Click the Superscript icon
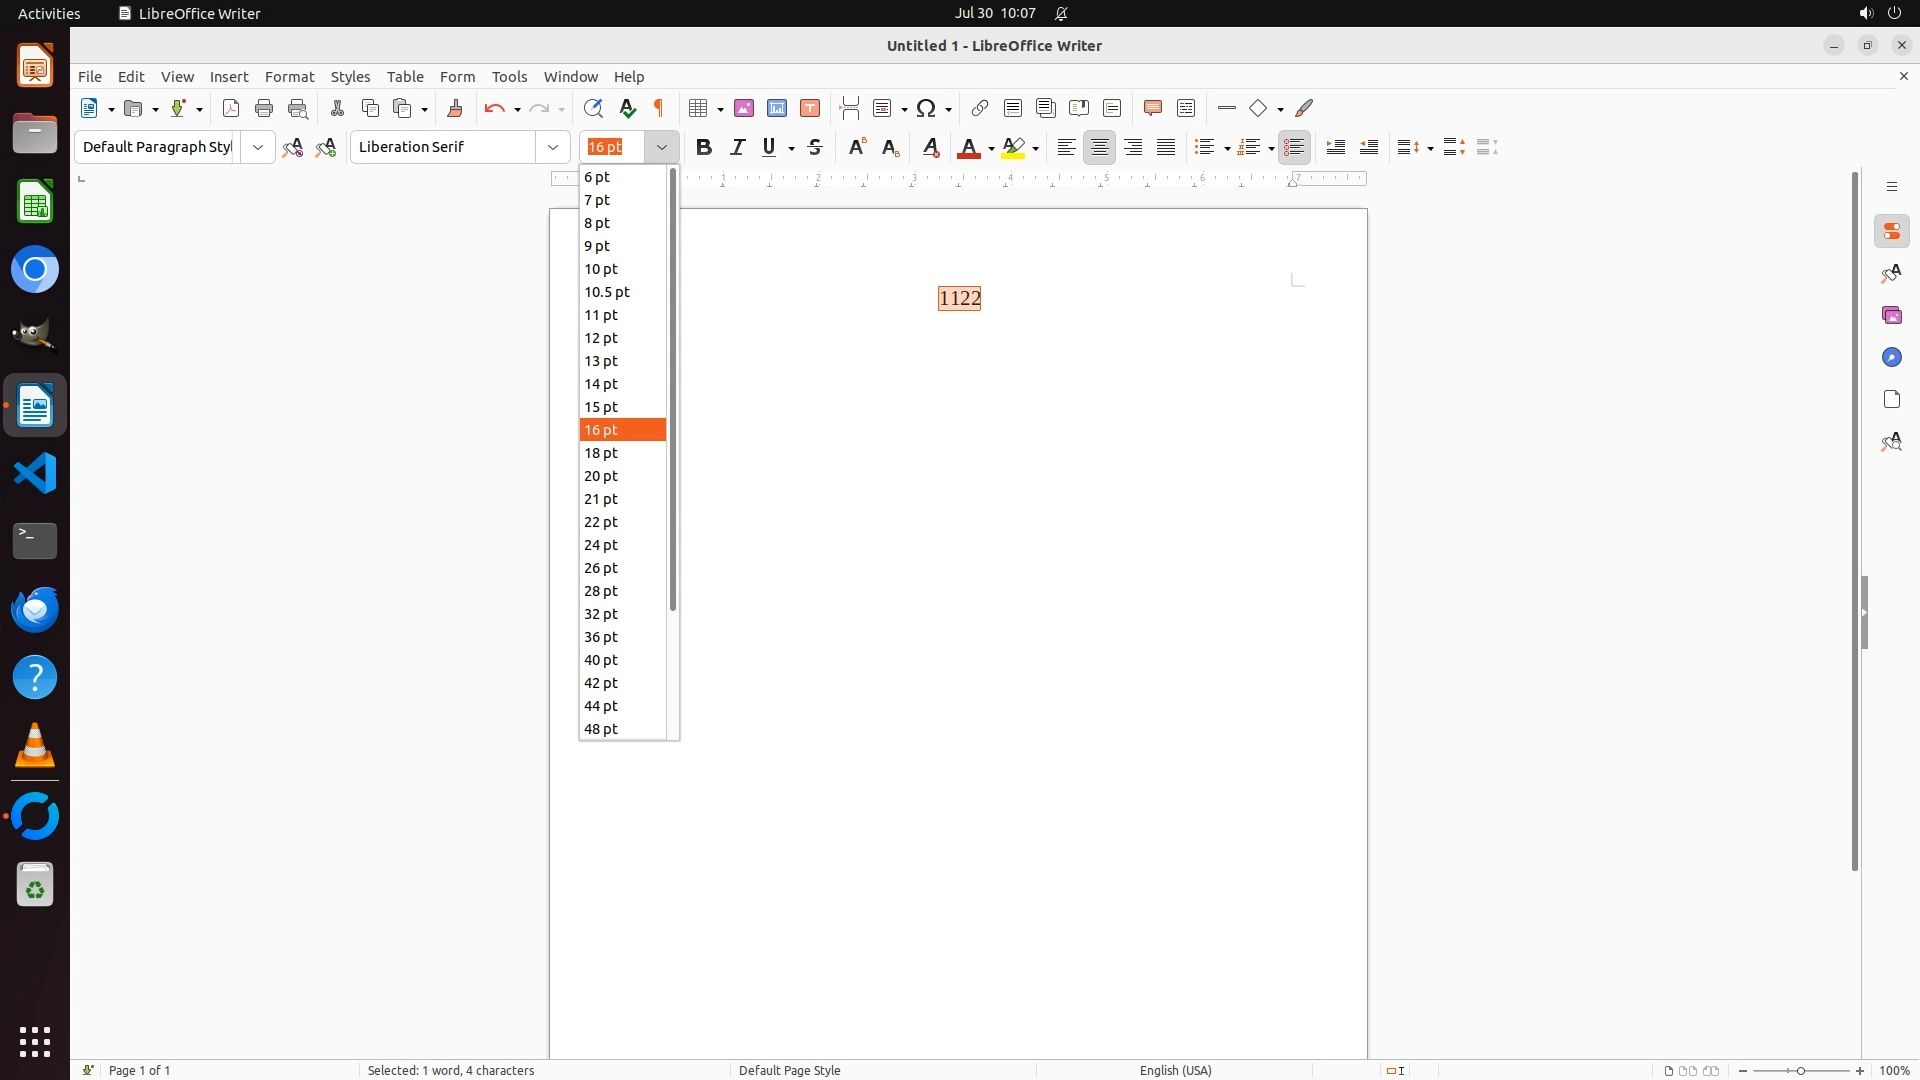The height and width of the screenshot is (1080, 1920). coord(857,147)
